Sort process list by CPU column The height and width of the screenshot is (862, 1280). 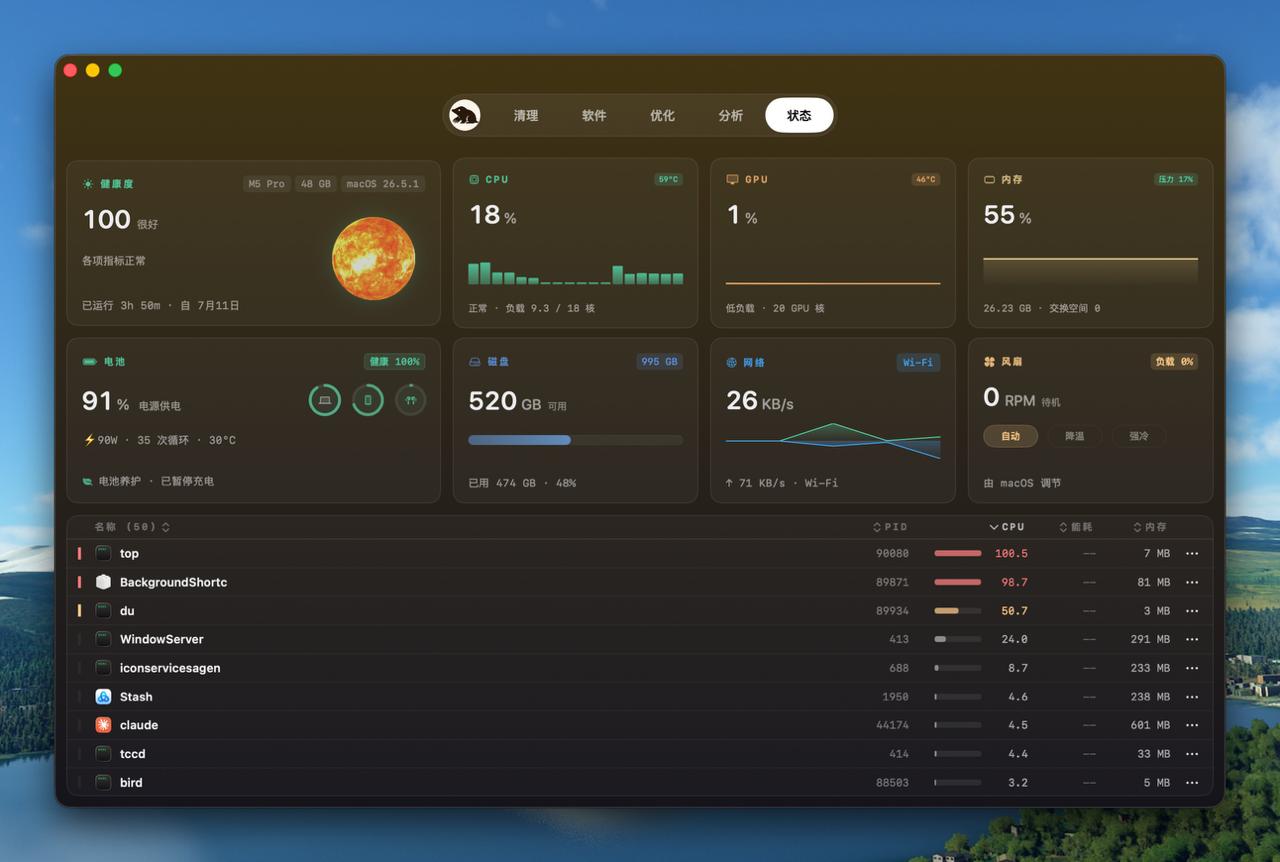[1007, 527]
